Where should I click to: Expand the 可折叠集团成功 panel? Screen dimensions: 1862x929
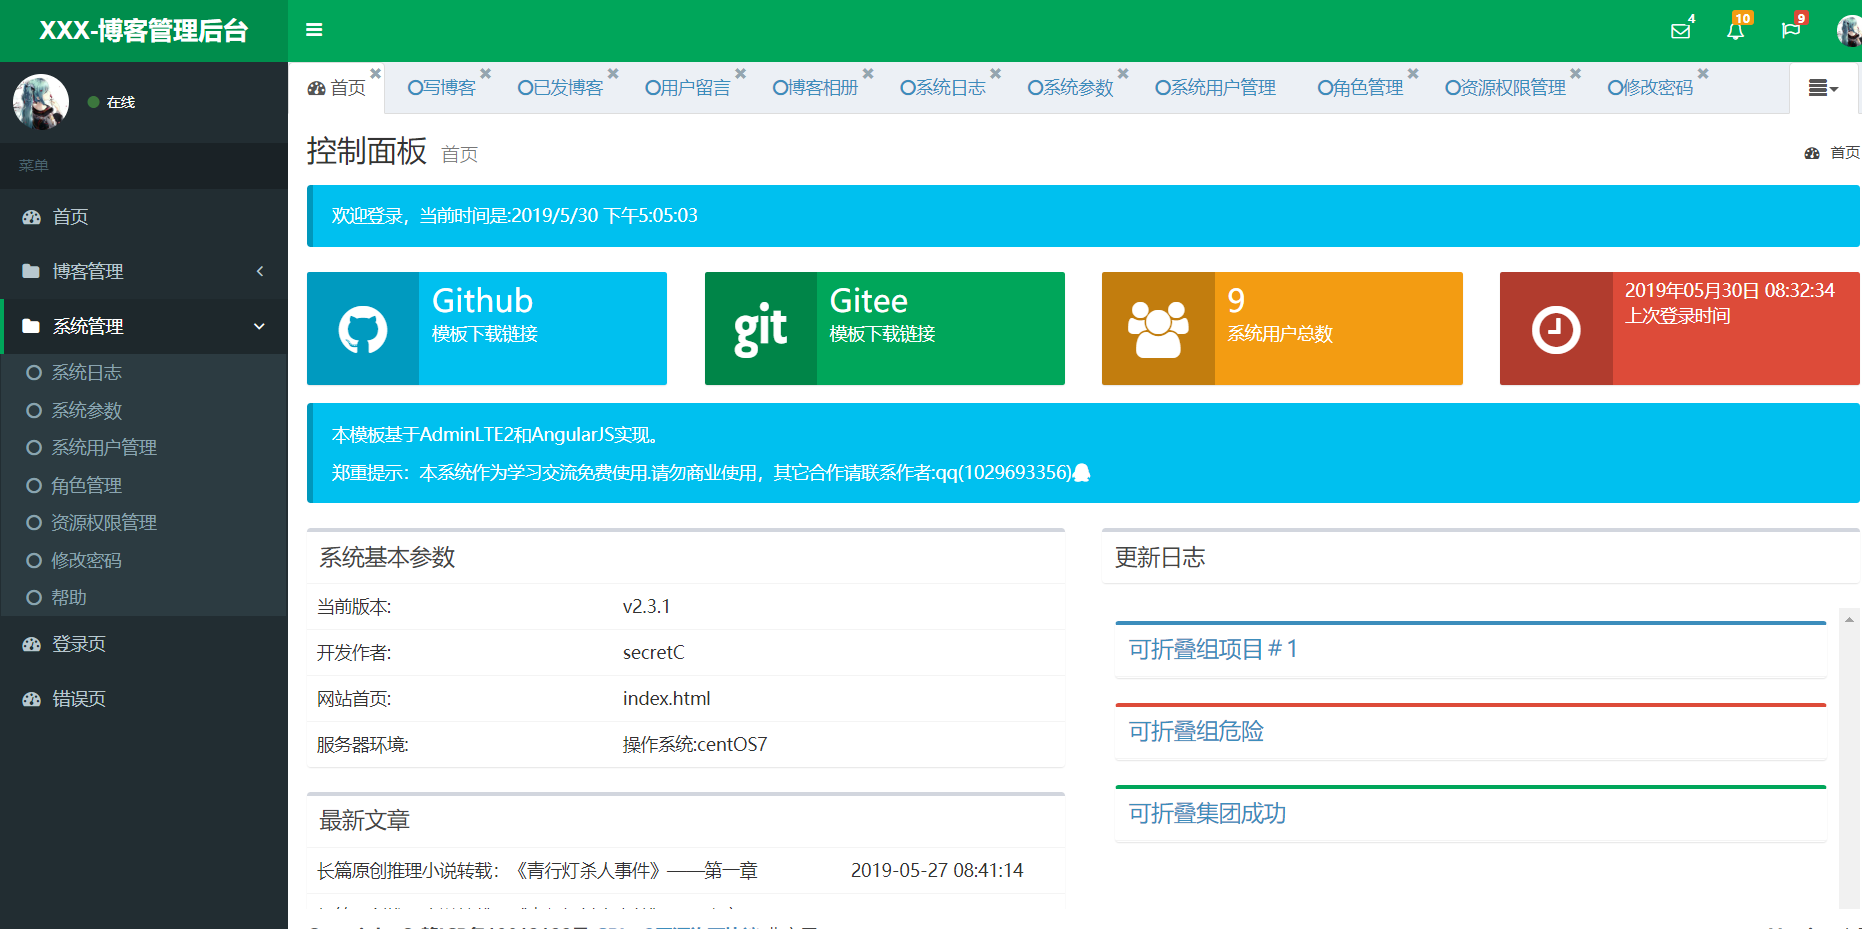pos(1207,814)
